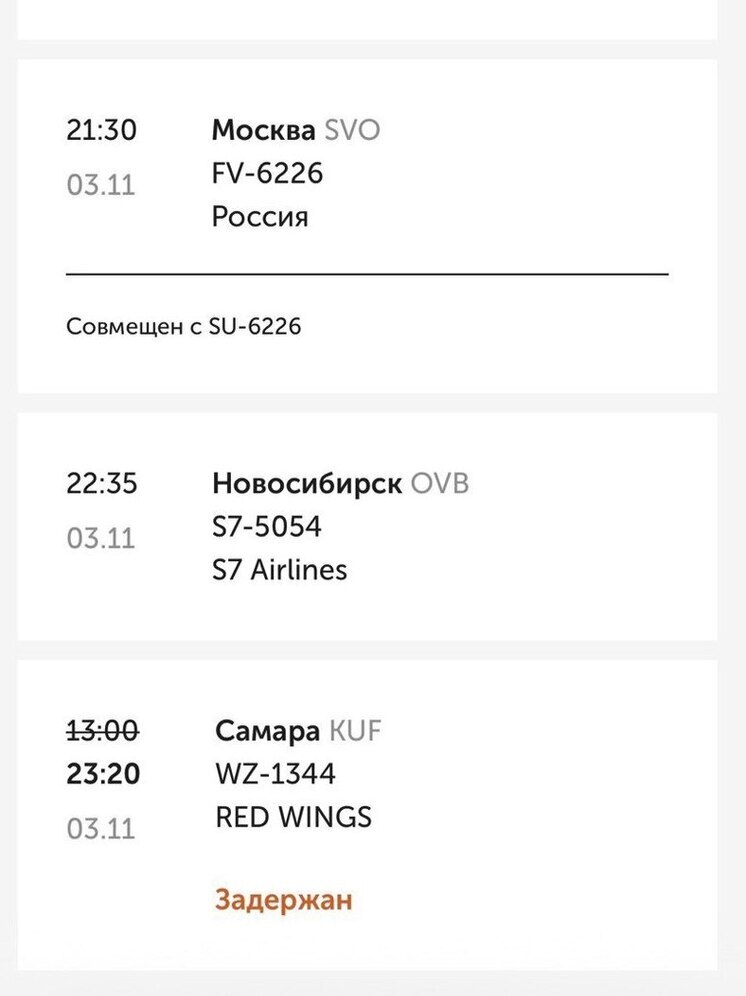This screenshot has width=746, height=996.
Task: Click the departure time 21:30
Action: tap(99, 128)
